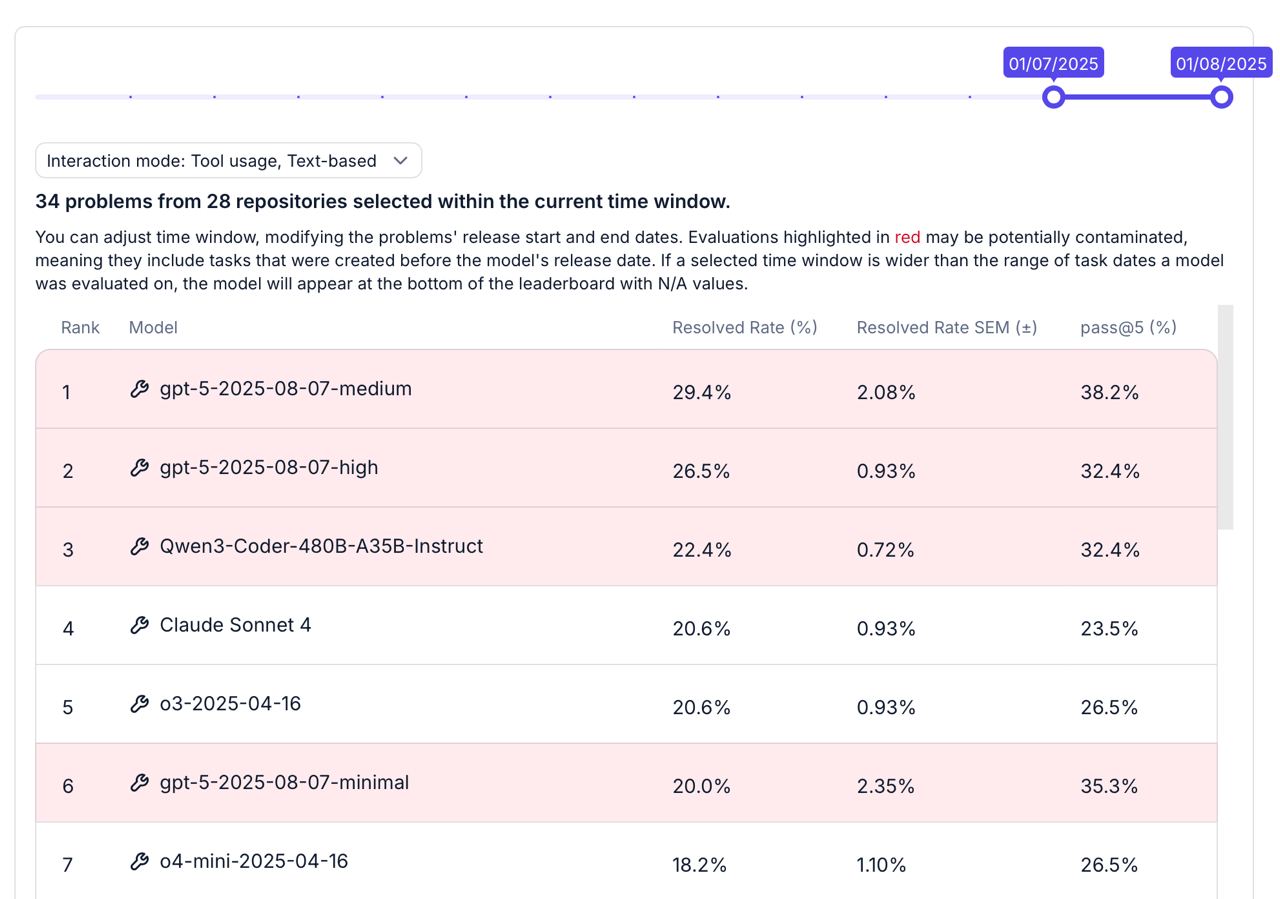Select the o3-2025-04-16 model name

230,704
